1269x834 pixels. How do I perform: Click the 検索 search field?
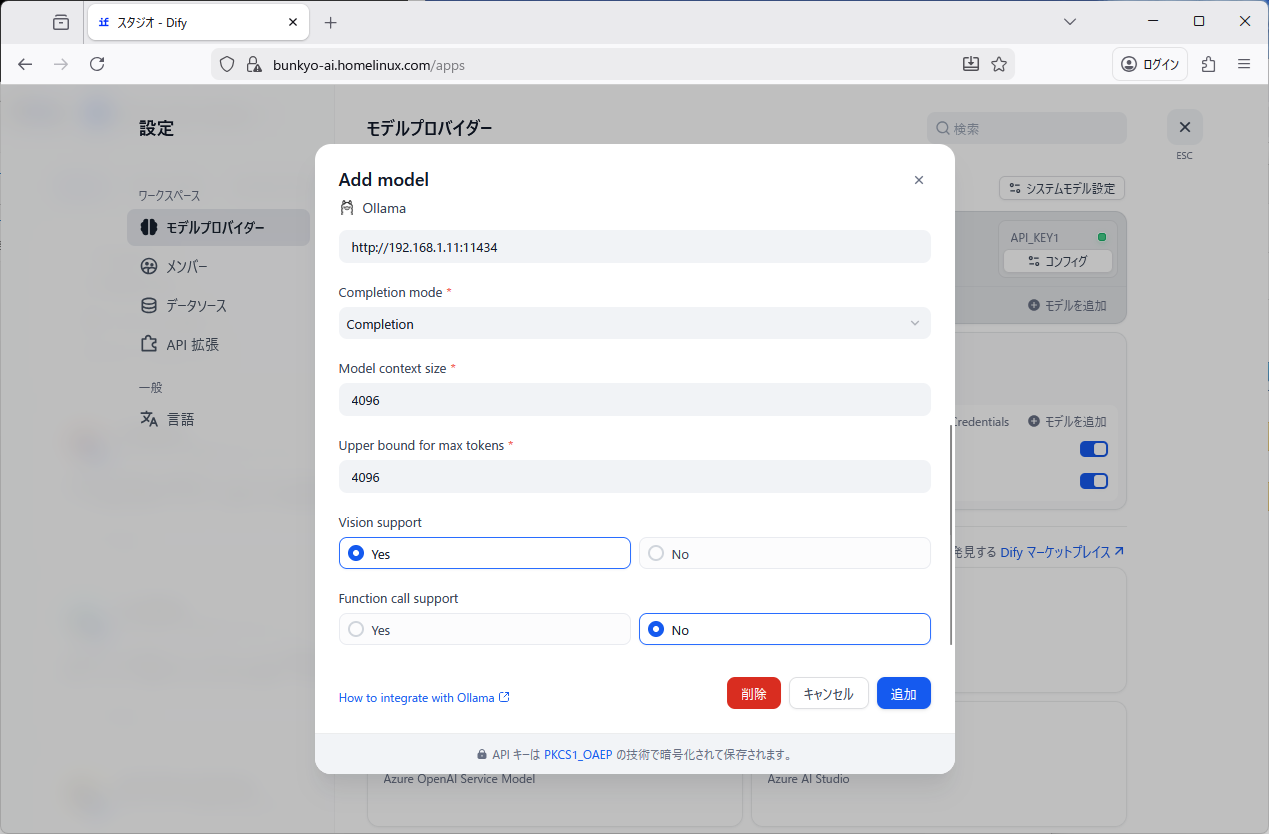1027,128
